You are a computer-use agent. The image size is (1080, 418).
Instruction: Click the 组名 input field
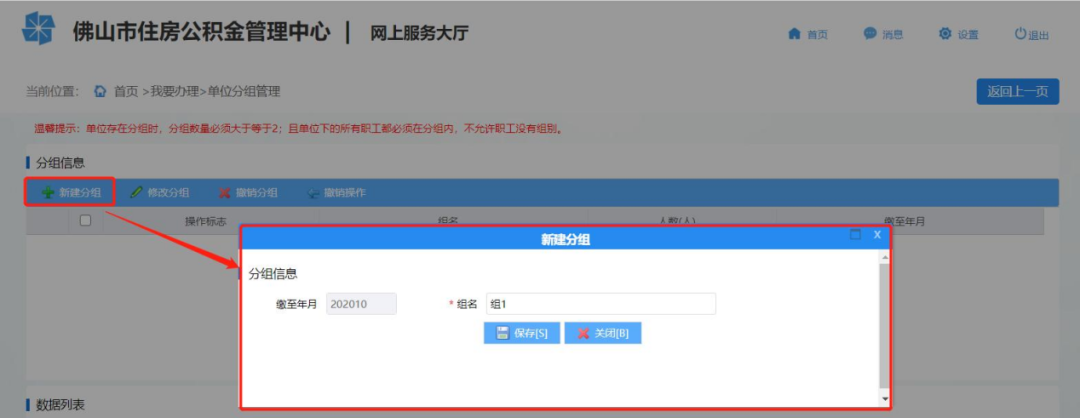pyautogui.click(x=600, y=304)
